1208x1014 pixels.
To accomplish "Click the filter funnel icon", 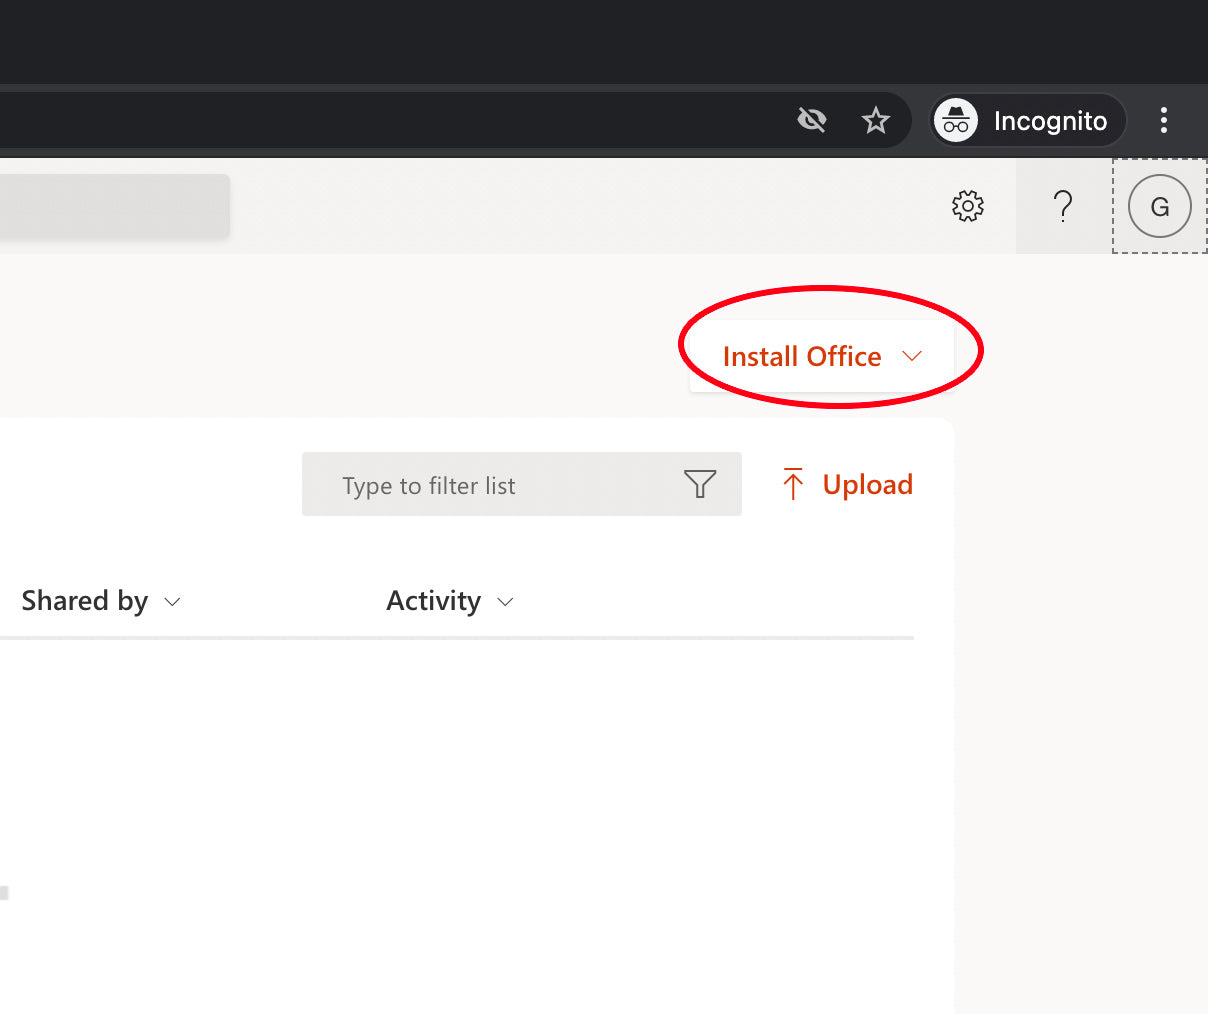I will tap(700, 484).
